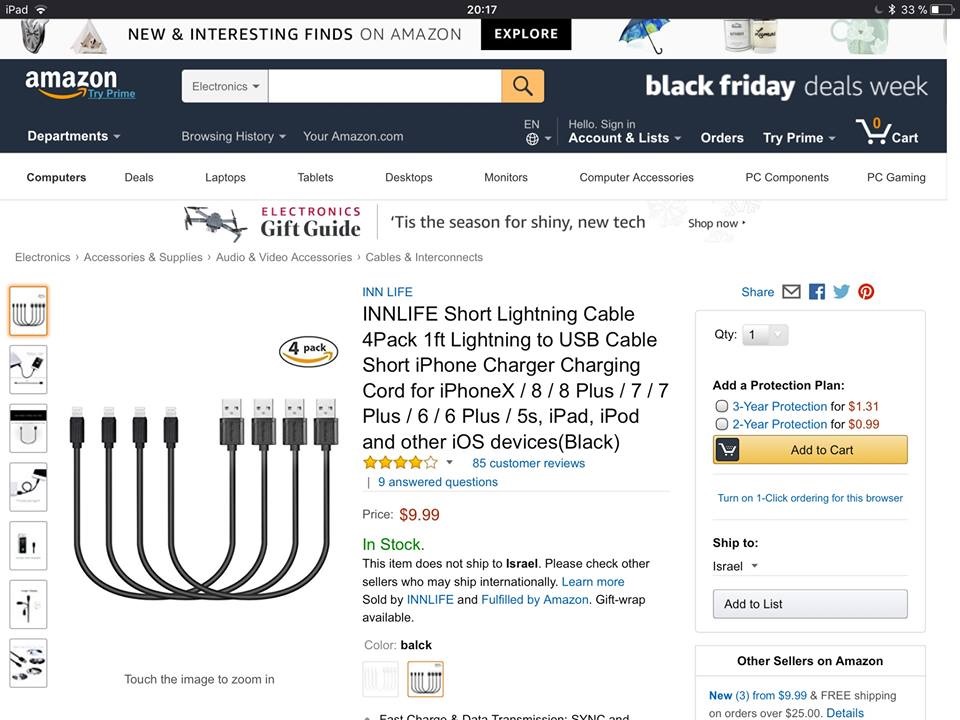Open the Qty quantity dropdown
This screenshot has width=960, height=720.
tap(766, 335)
